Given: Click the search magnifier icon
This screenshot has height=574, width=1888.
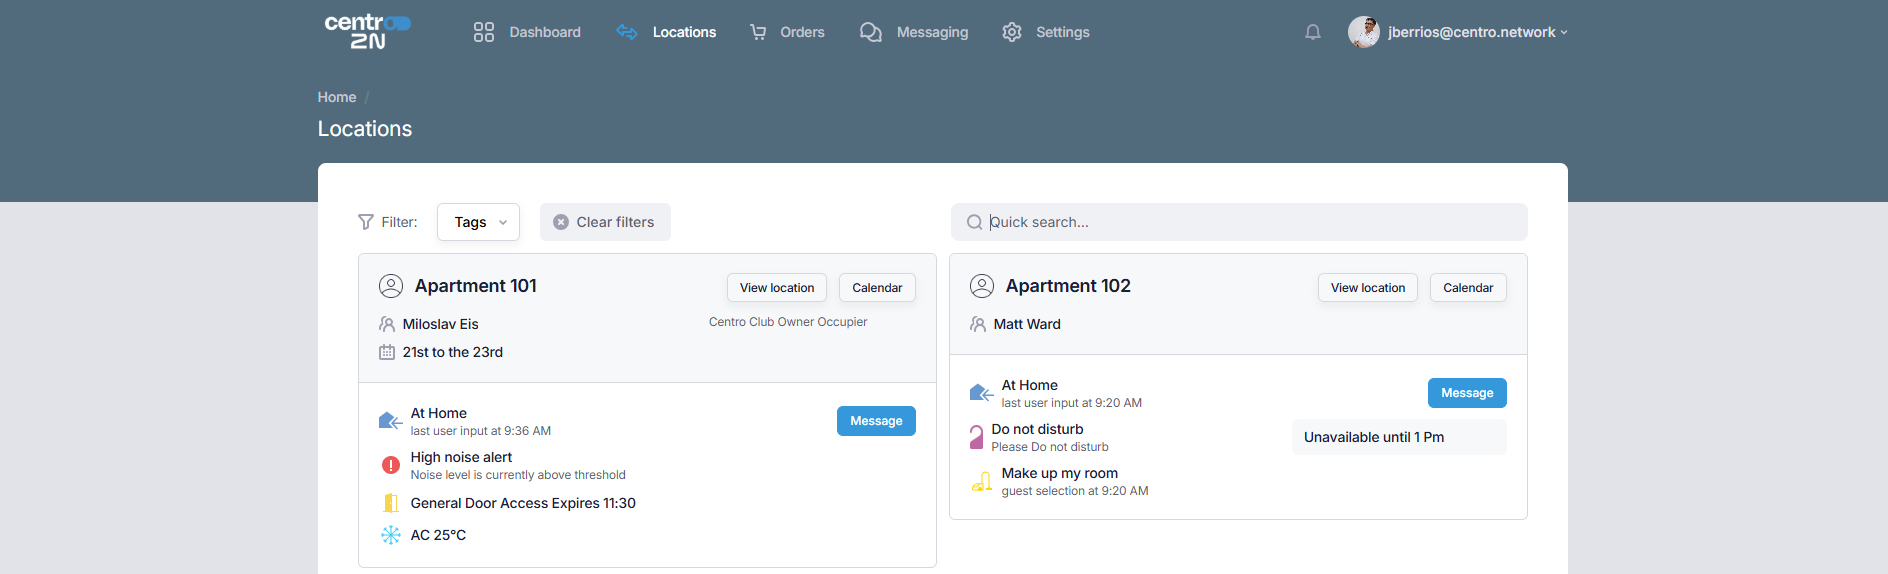Looking at the screenshot, I should pos(974,222).
